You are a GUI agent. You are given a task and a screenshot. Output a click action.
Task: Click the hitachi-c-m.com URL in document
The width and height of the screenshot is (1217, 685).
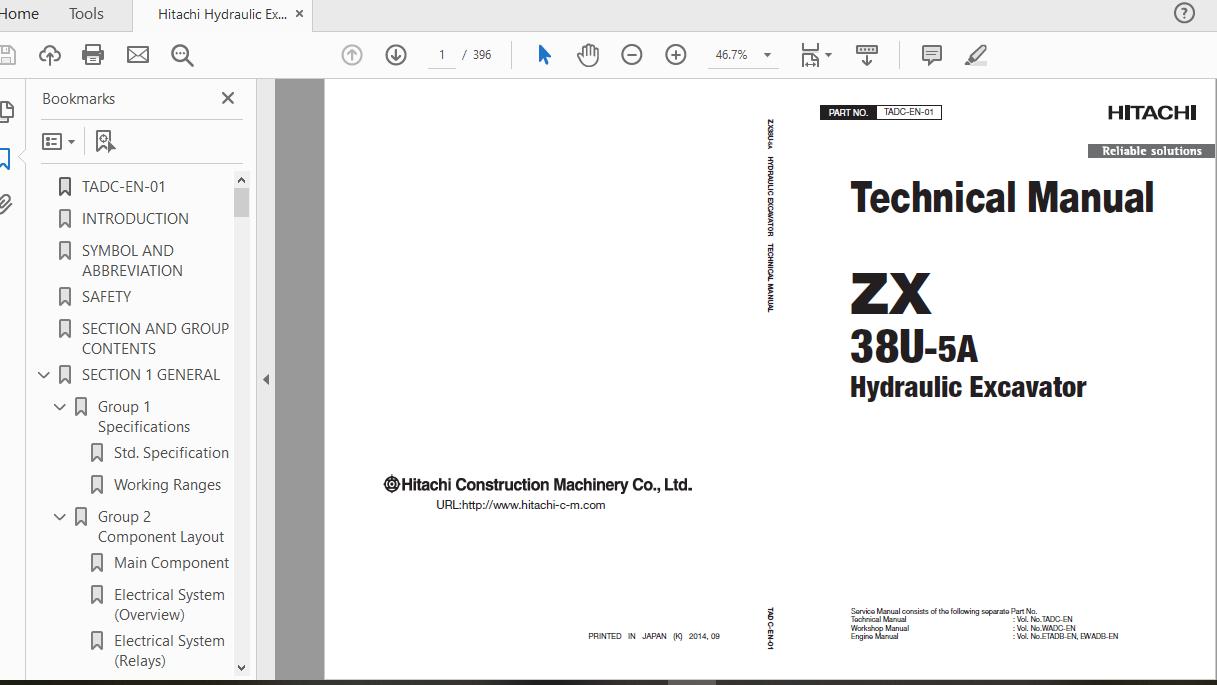click(x=520, y=505)
